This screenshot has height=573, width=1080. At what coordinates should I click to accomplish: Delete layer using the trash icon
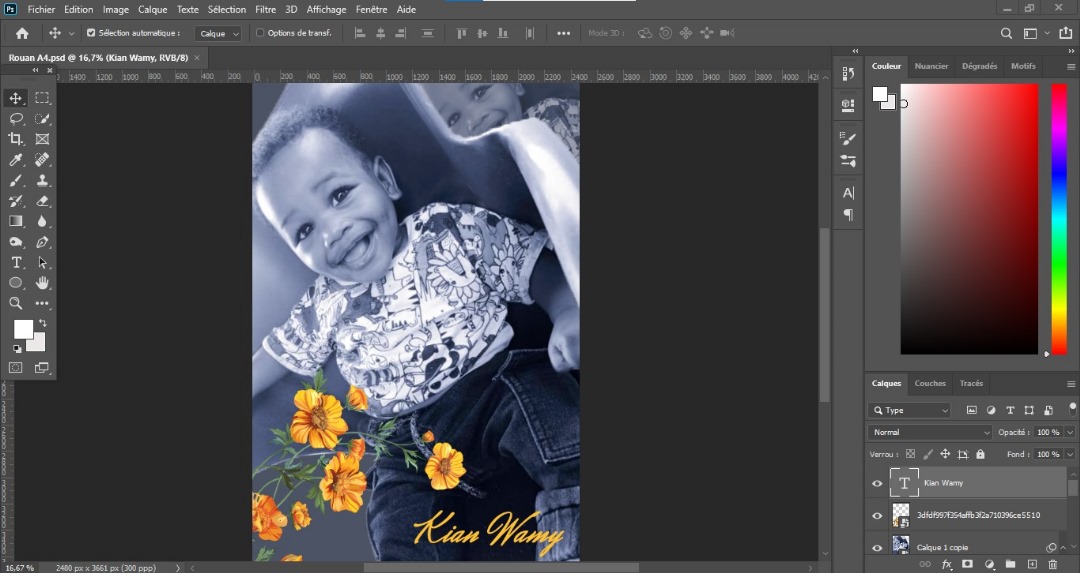1052,564
